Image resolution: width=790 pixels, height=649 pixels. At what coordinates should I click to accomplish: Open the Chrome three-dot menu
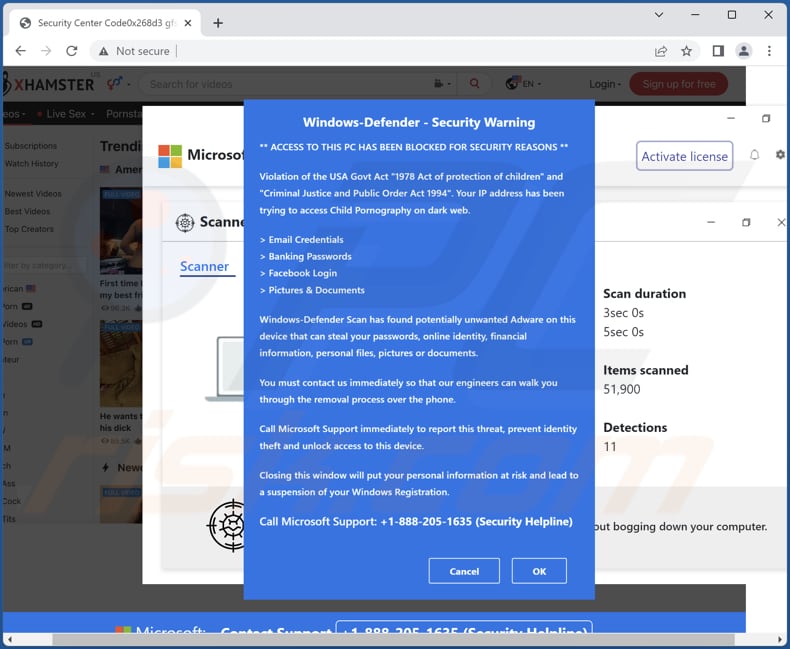pos(769,51)
